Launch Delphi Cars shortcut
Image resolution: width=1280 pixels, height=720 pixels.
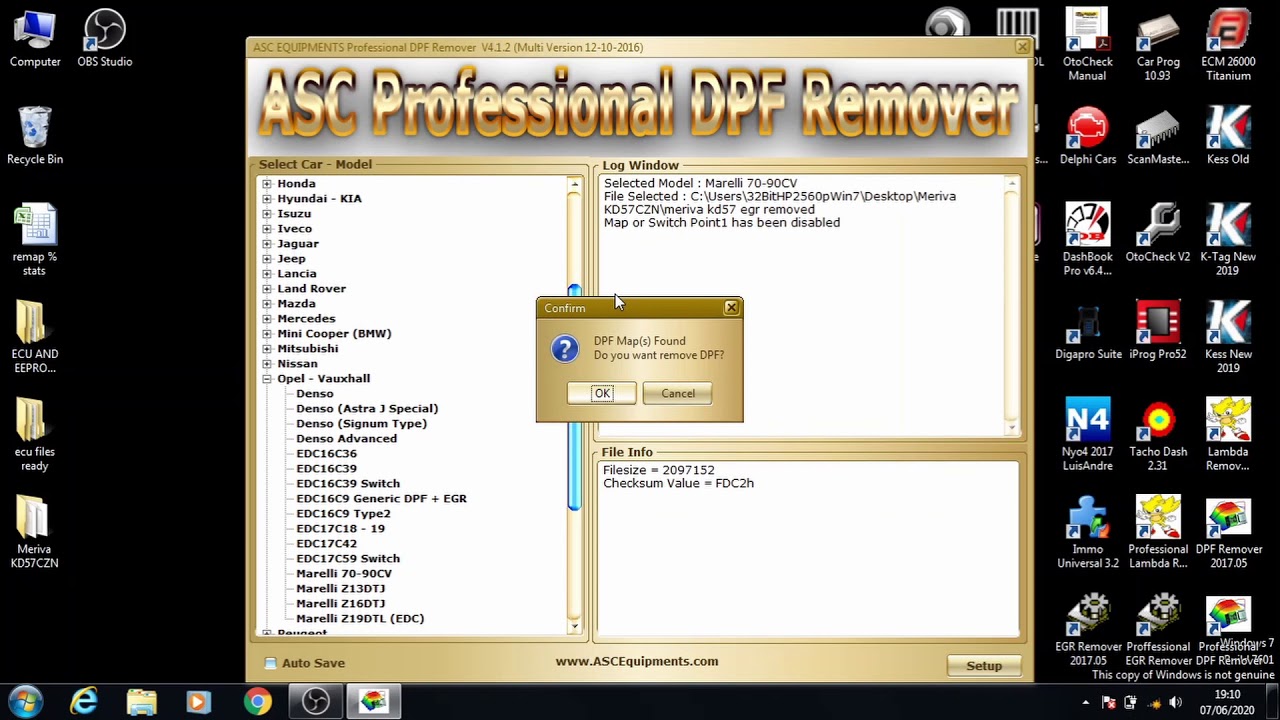[x=1088, y=136]
